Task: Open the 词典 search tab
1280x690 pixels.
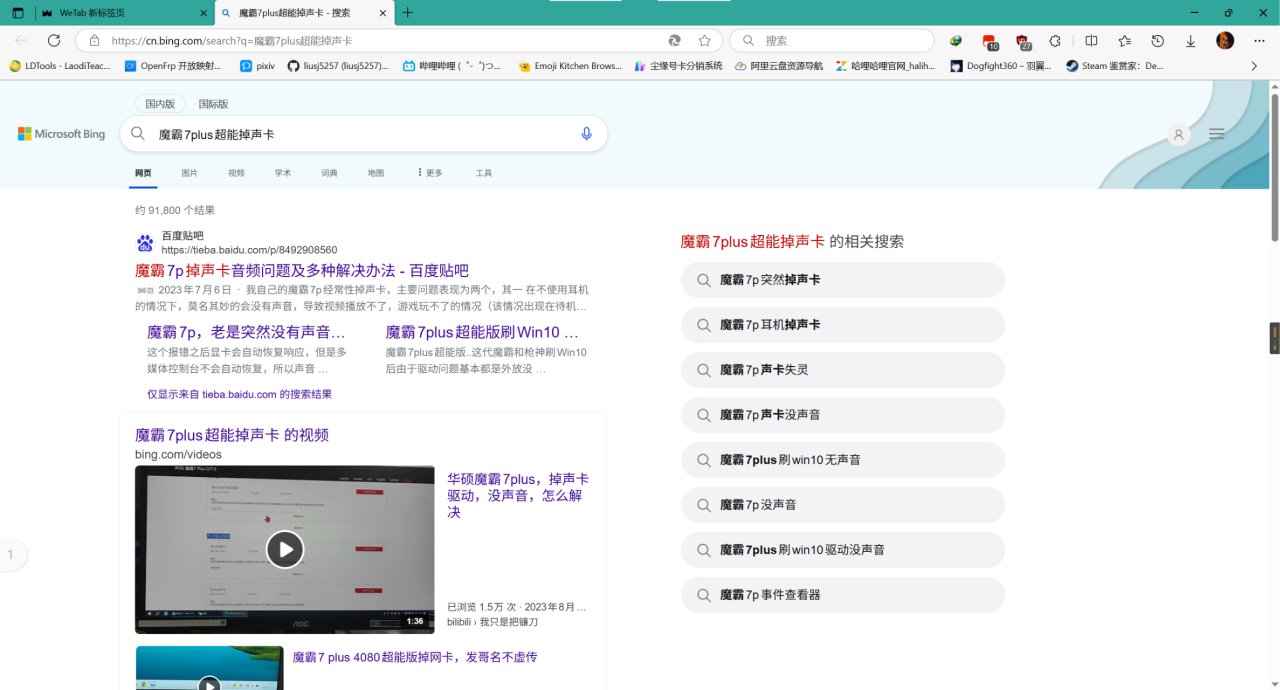Action: pos(329,173)
